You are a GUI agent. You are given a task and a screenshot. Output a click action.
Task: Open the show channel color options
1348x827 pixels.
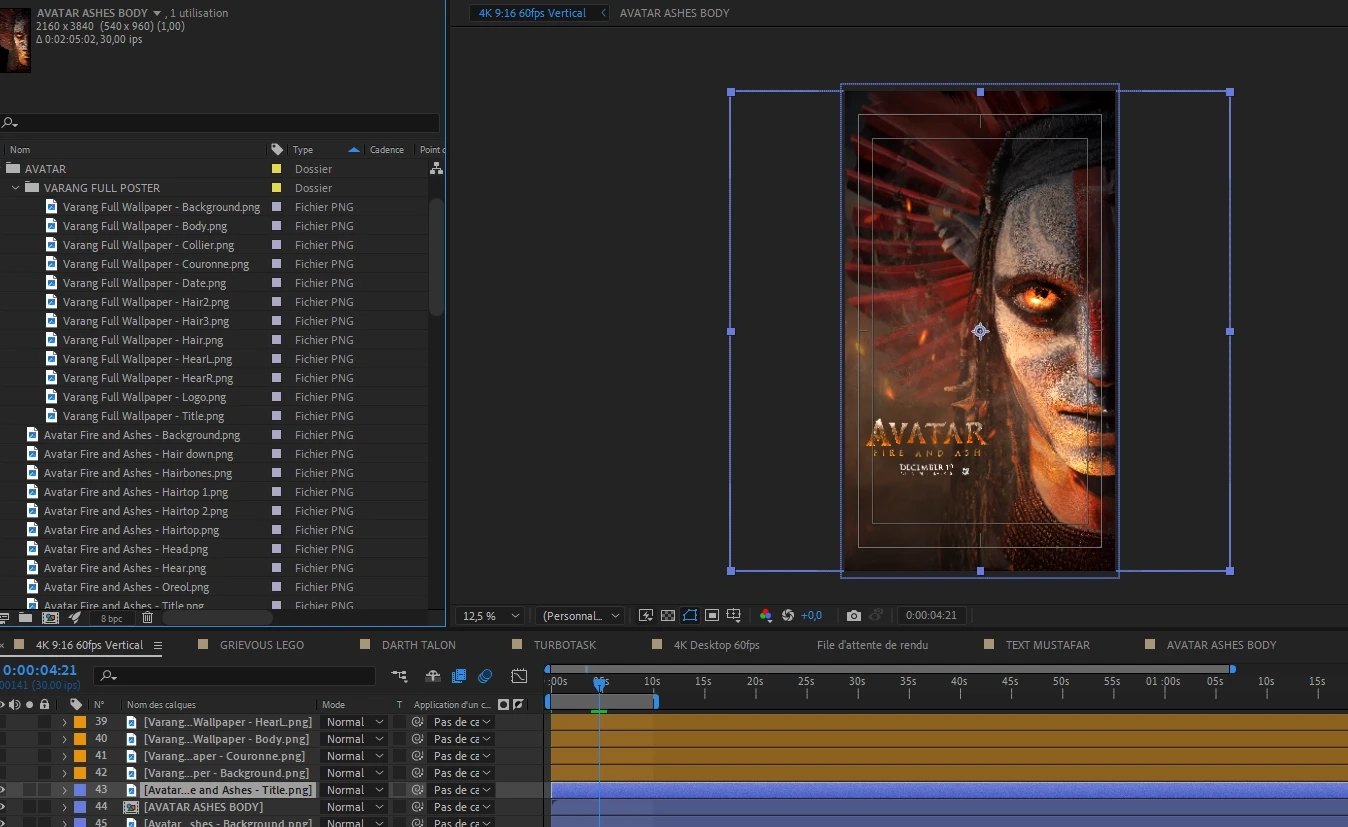pyautogui.click(x=766, y=616)
